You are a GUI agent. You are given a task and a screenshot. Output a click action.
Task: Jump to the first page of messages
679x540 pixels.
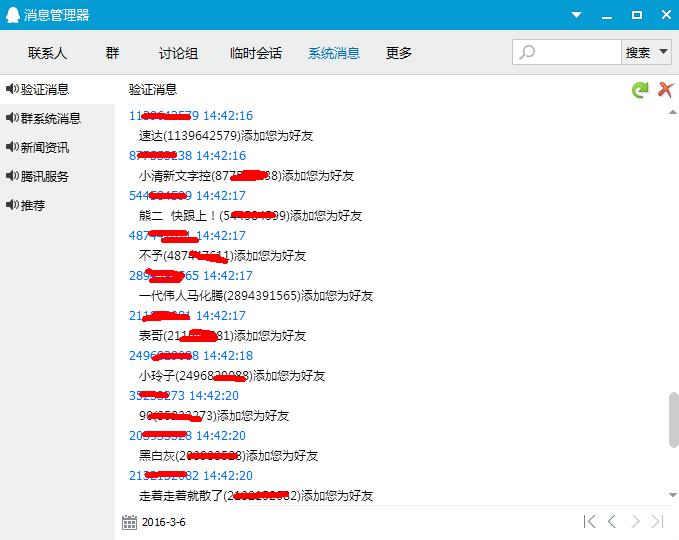590,521
